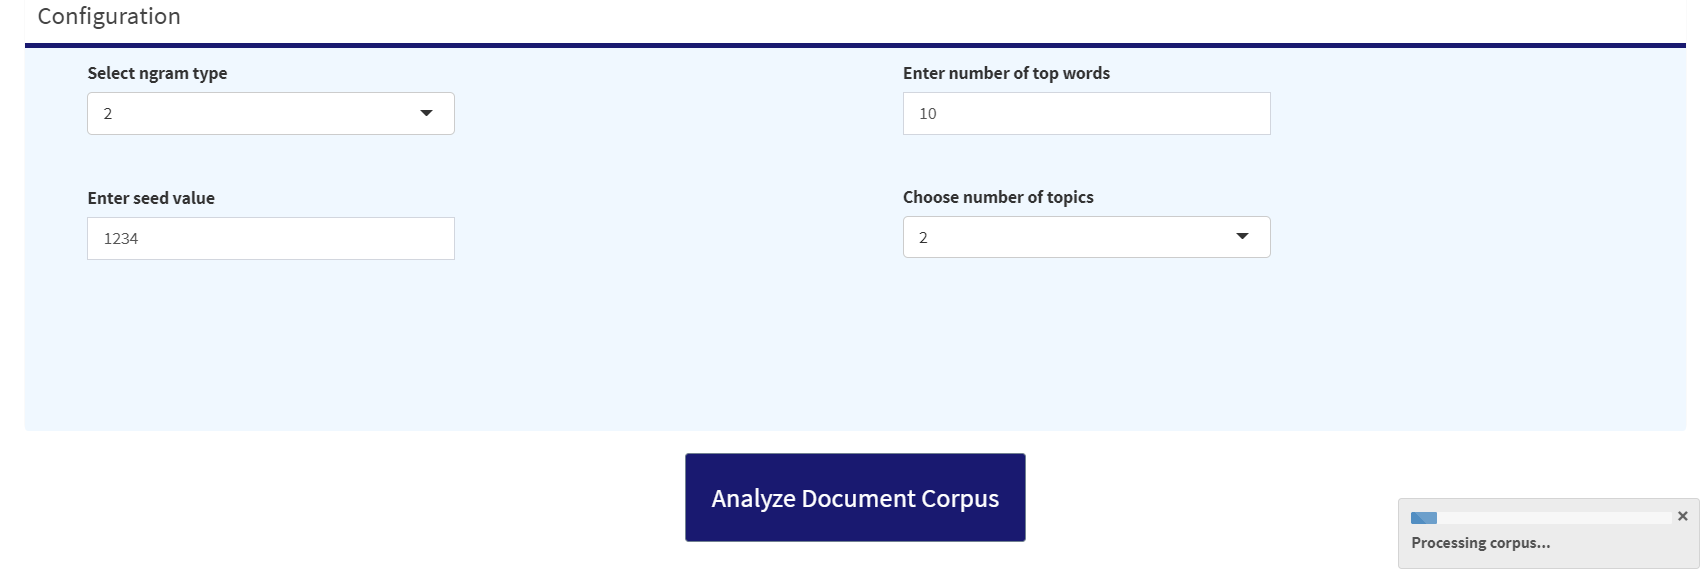Open the Select ngram type dropdown
Viewport: 1702px width, 570px height.
[x=270, y=114]
